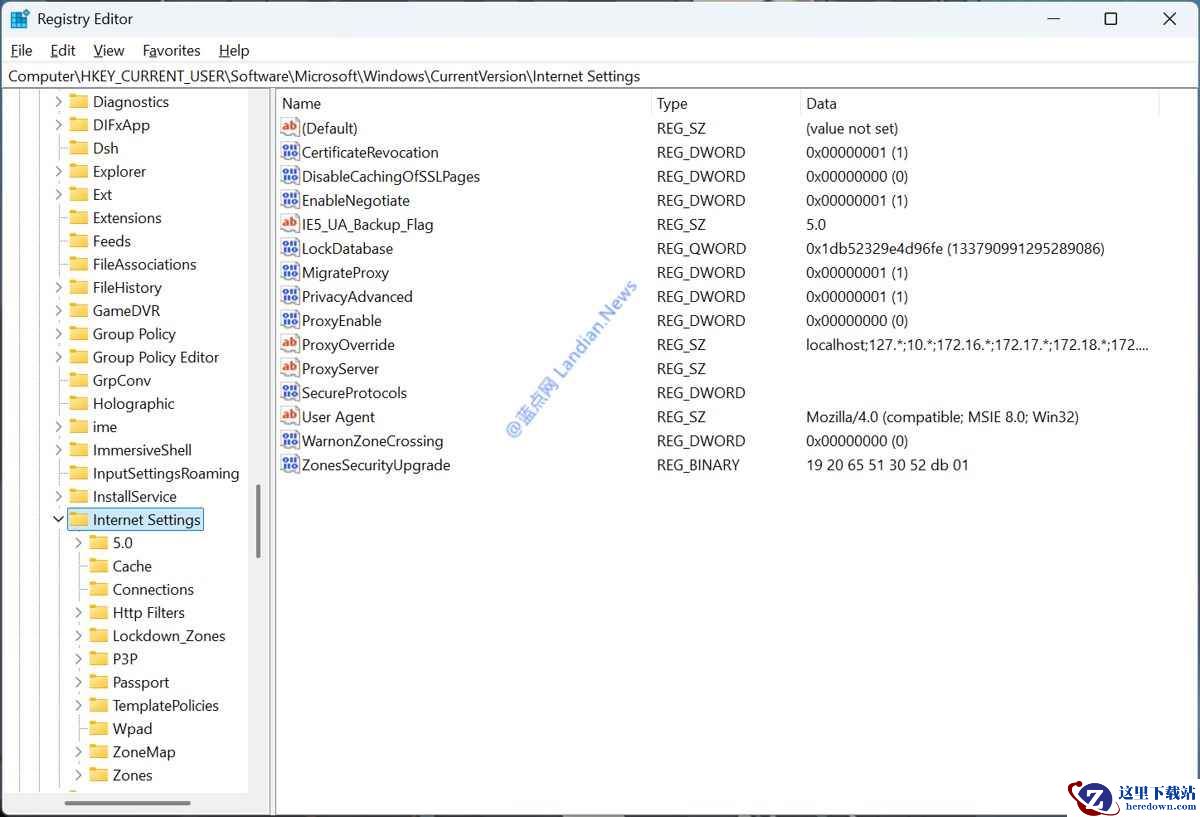Expand the ZoneMap subkey
Screen dimensions: 1200x817
(x=79, y=752)
